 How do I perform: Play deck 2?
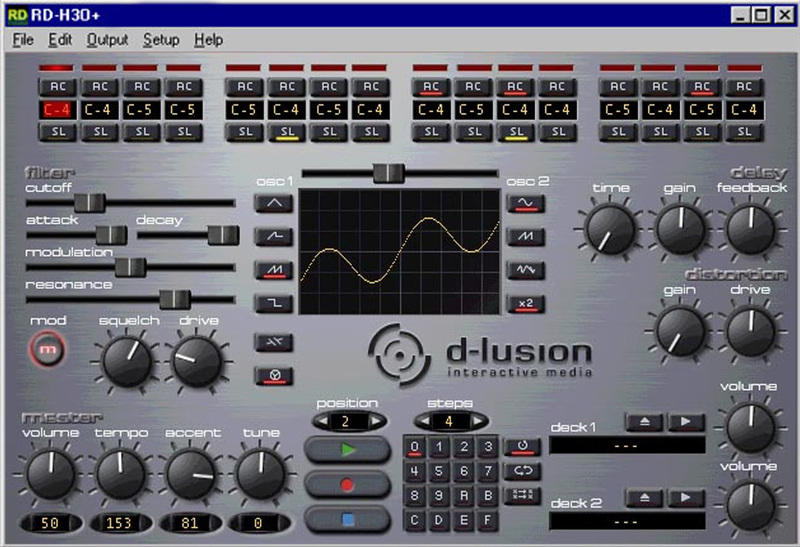(686, 498)
